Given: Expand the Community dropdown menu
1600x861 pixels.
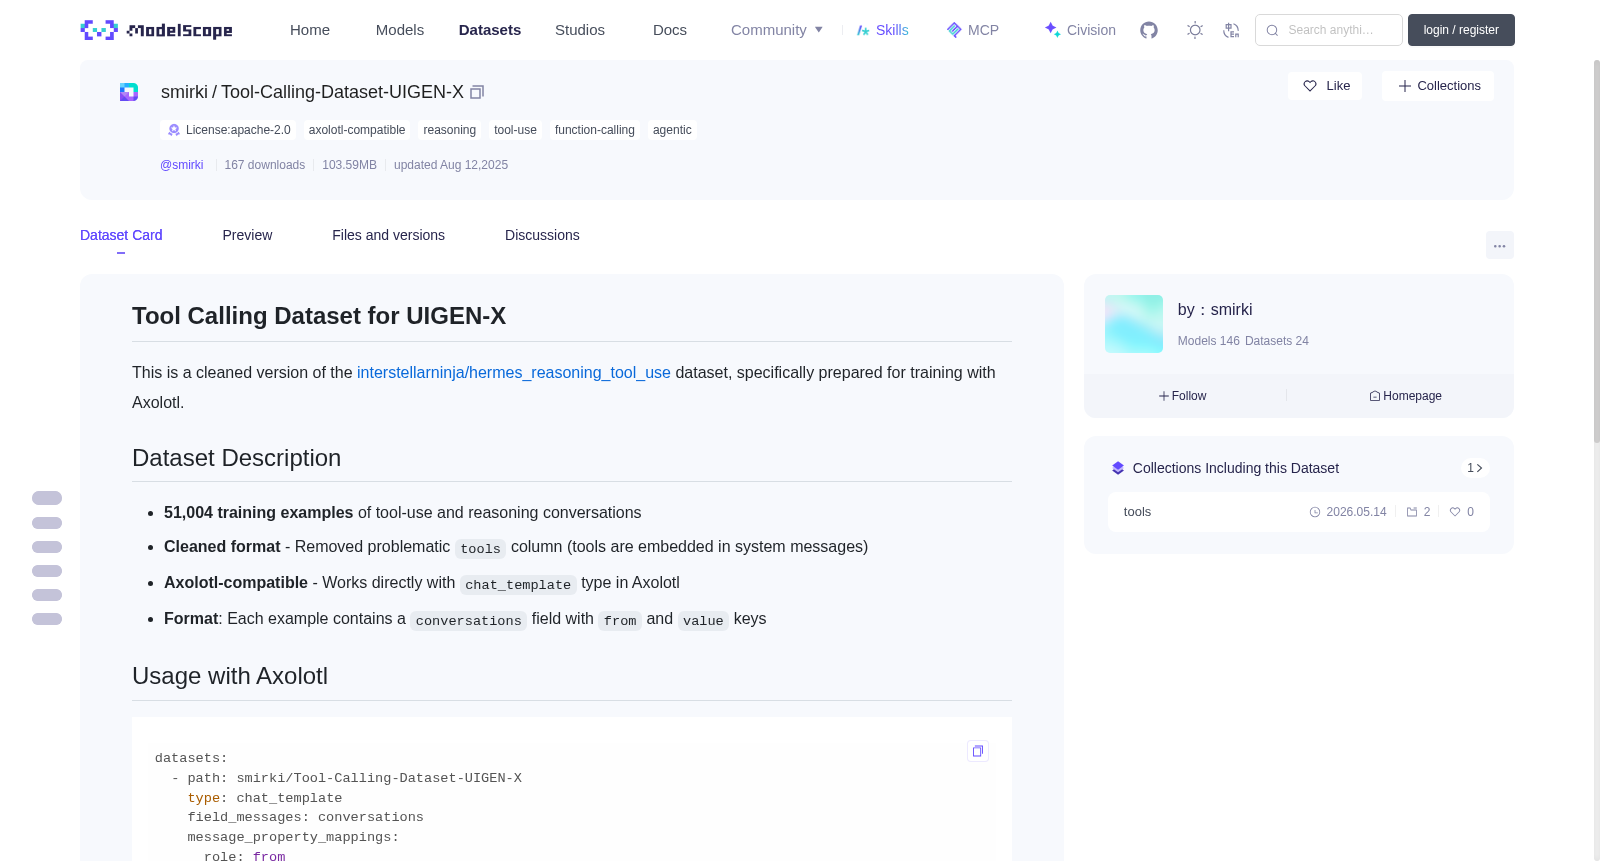Looking at the screenshot, I should click(777, 30).
